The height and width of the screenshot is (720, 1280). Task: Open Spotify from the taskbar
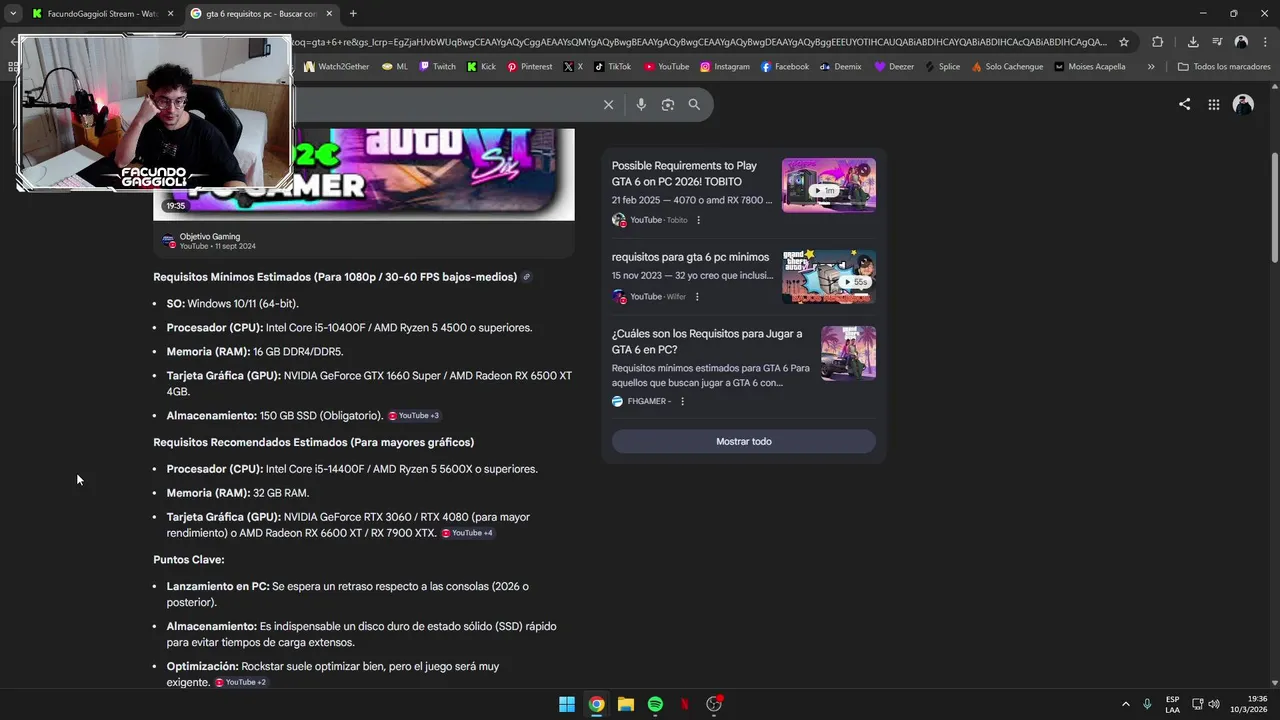click(x=655, y=704)
